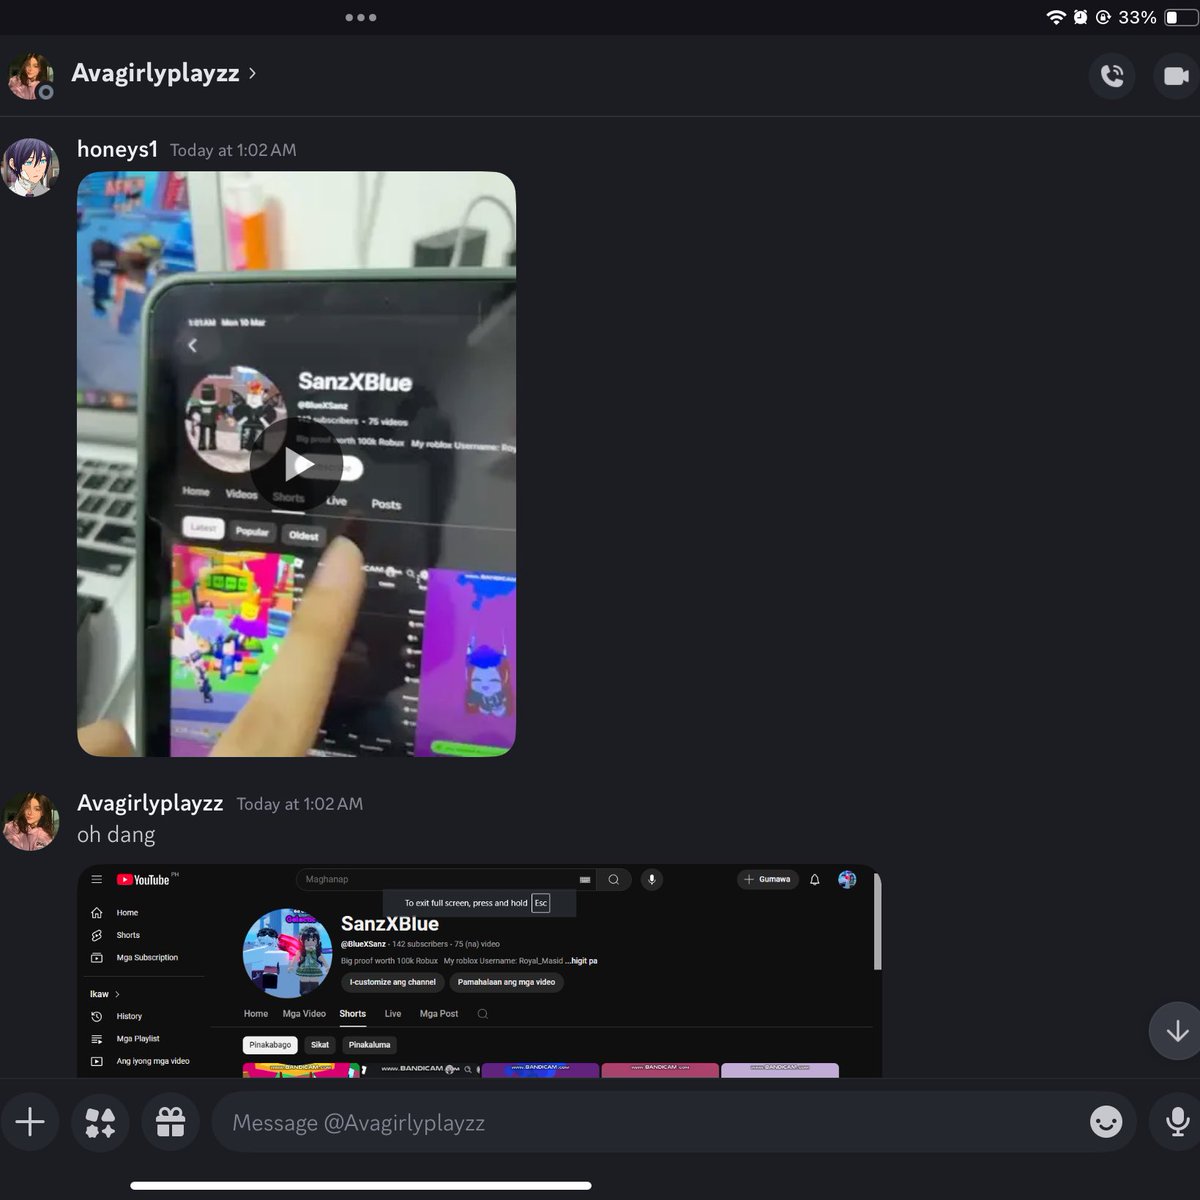This screenshot has height=1200, width=1200.
Task: Jump to latest messages arrow button
Action: tap(1176, 1031)
